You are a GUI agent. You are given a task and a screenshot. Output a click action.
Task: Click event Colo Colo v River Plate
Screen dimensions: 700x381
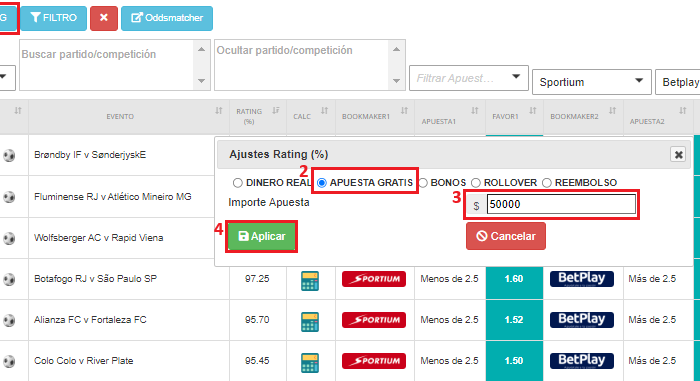click(x=83, y=361)
